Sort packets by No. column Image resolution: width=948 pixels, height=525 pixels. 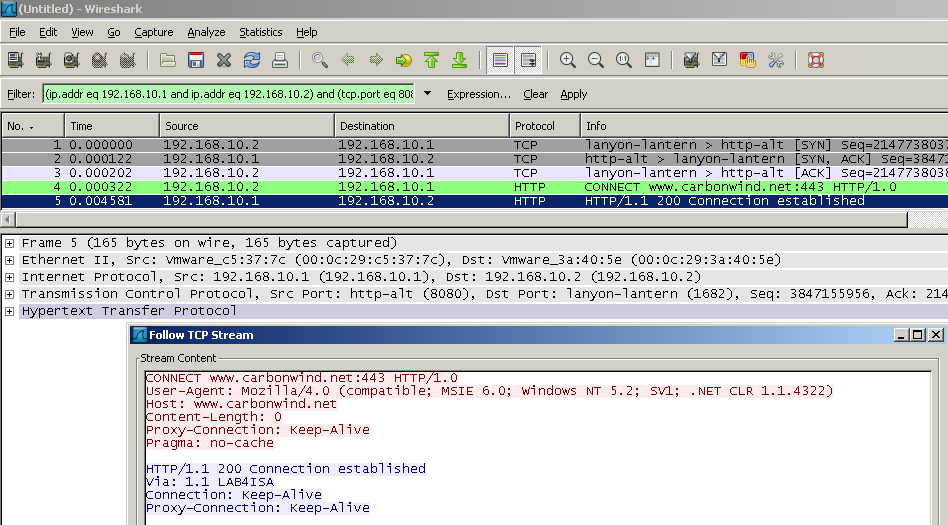click(33, 126)
